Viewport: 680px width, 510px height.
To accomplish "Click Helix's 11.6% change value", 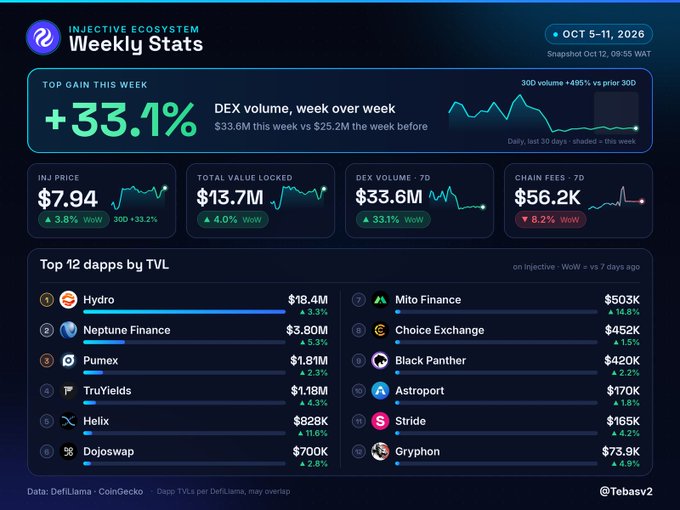I will (313, 433).
